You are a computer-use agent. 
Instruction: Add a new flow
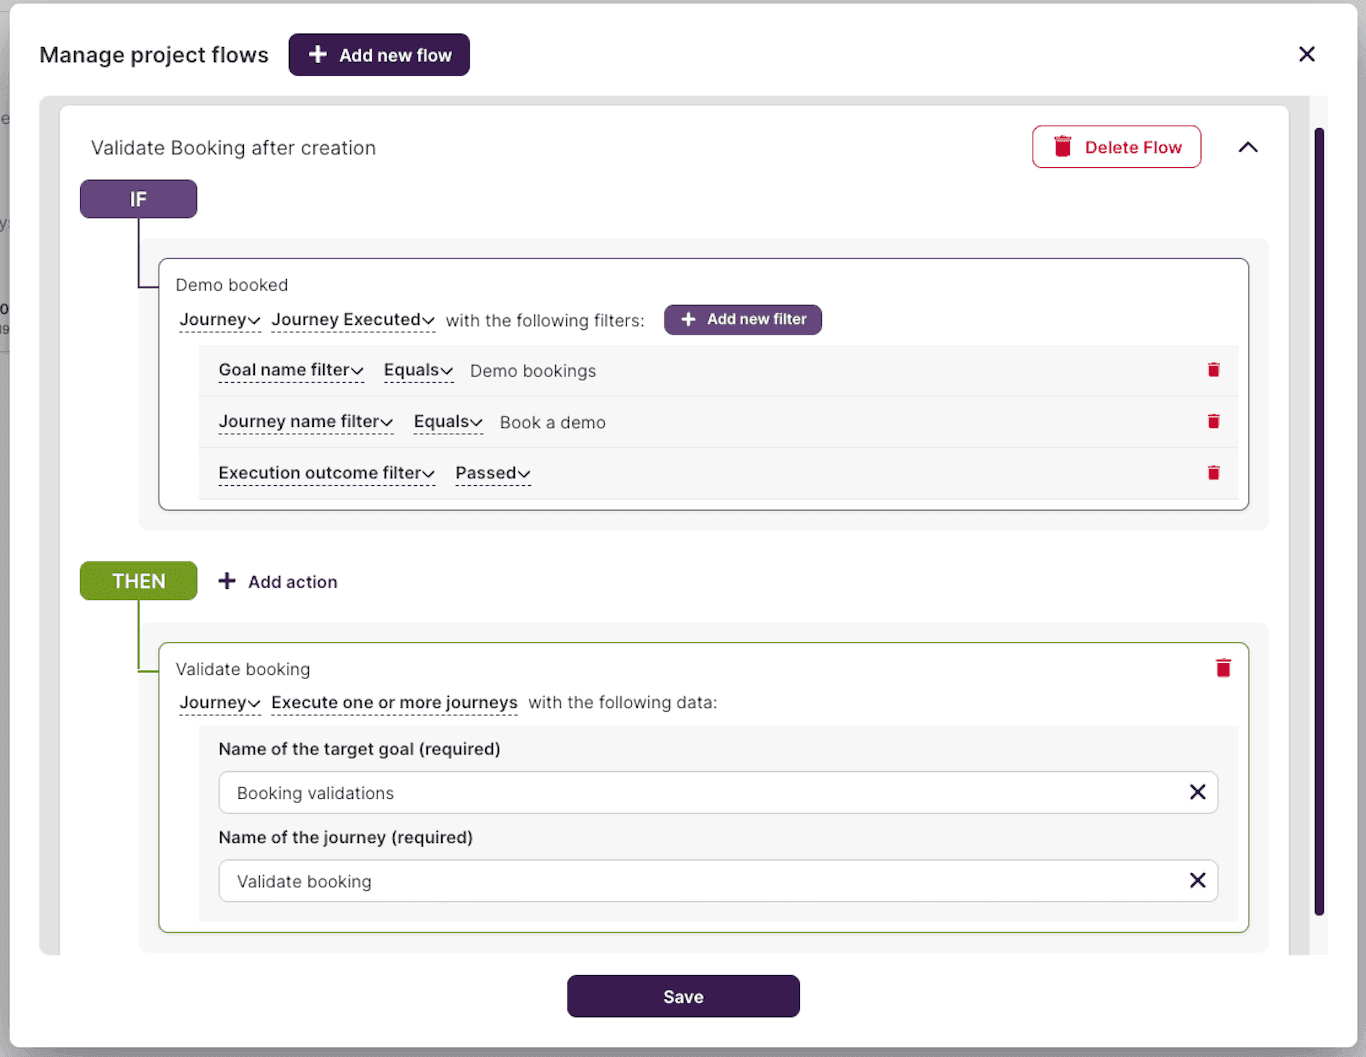[379, 54]
